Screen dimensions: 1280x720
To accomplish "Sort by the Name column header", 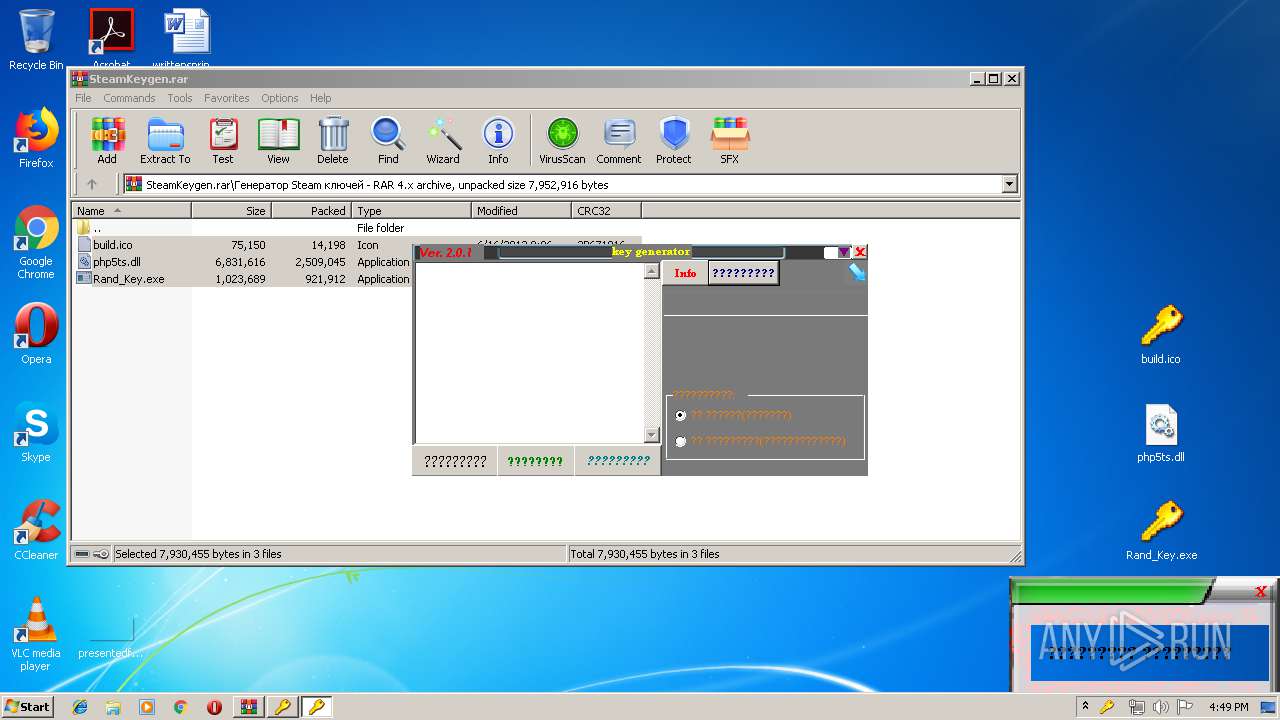I will tap(132, 210).
